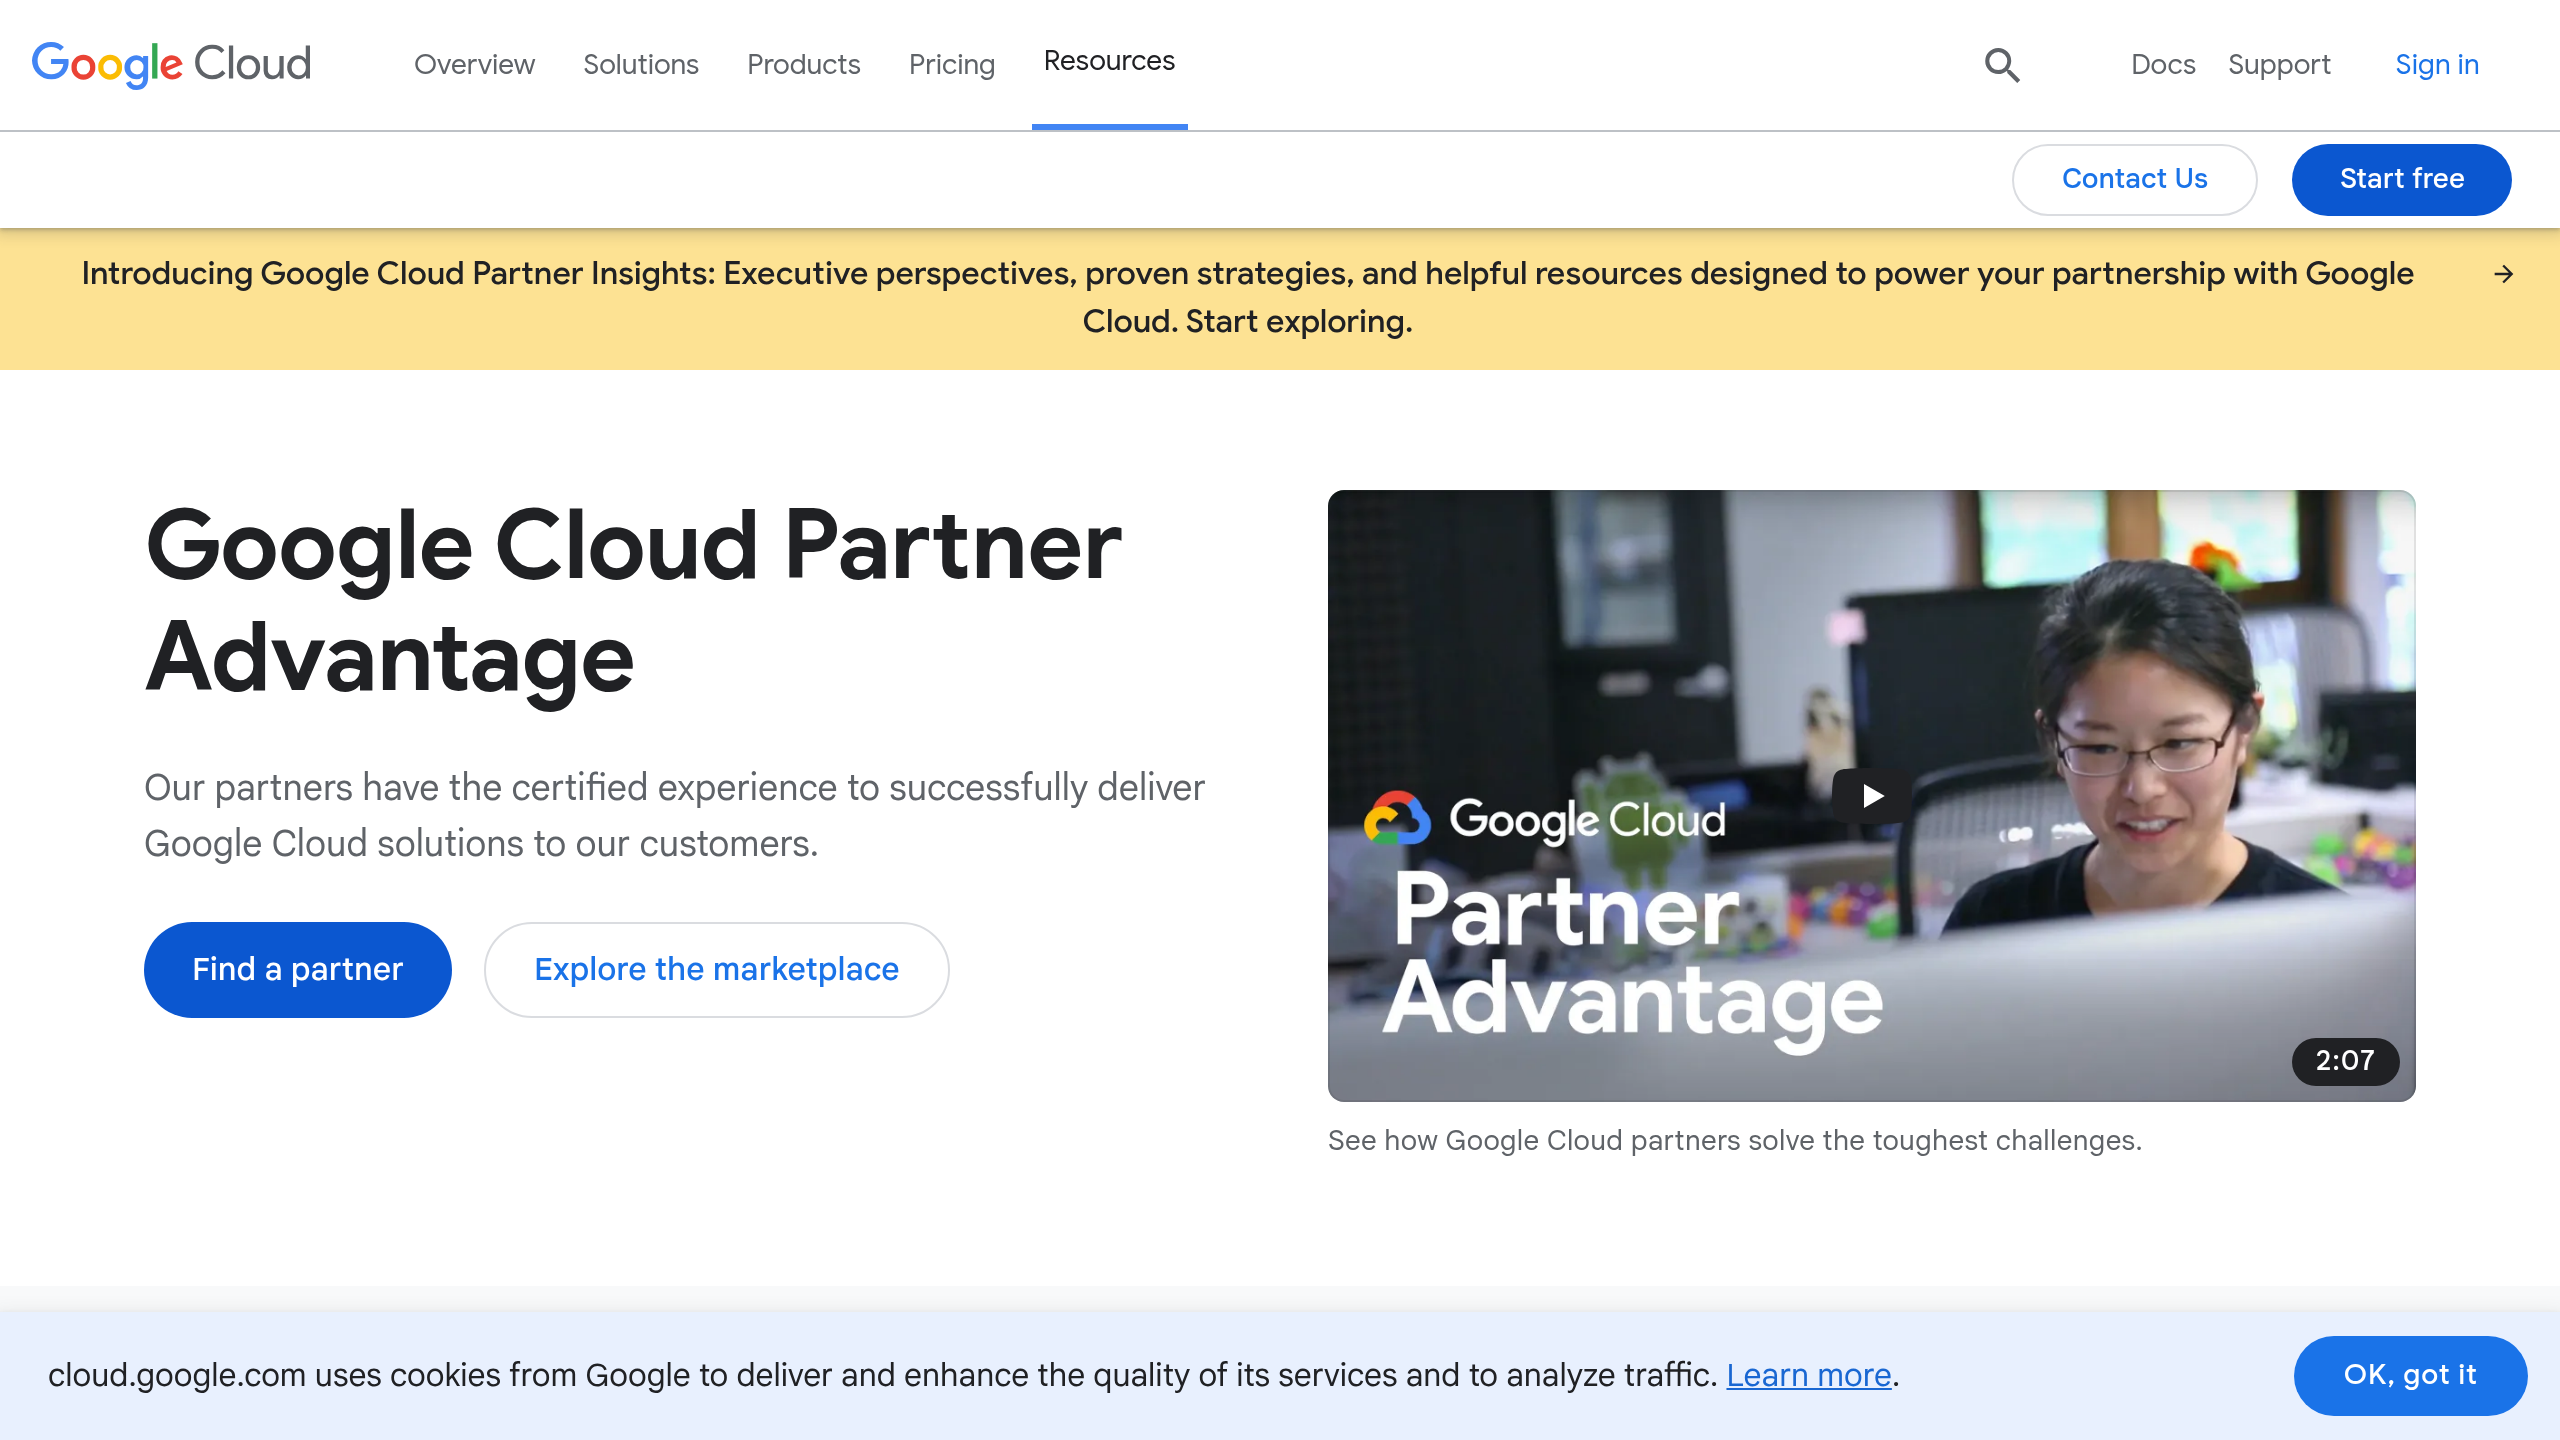Play the Partner Advantage video
2560x1440 pixels.
point(1872,796)
